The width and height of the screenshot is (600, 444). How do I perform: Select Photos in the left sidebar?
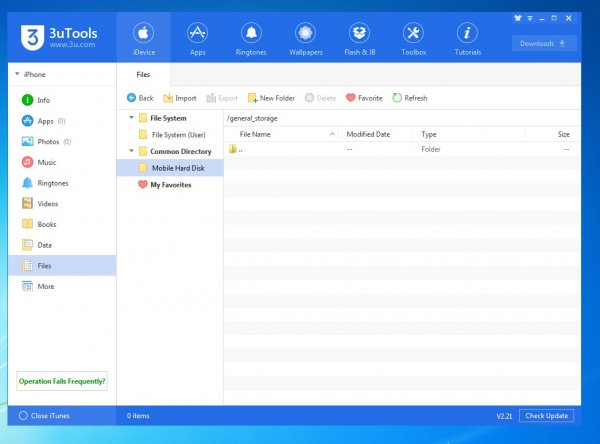point(46,141)
